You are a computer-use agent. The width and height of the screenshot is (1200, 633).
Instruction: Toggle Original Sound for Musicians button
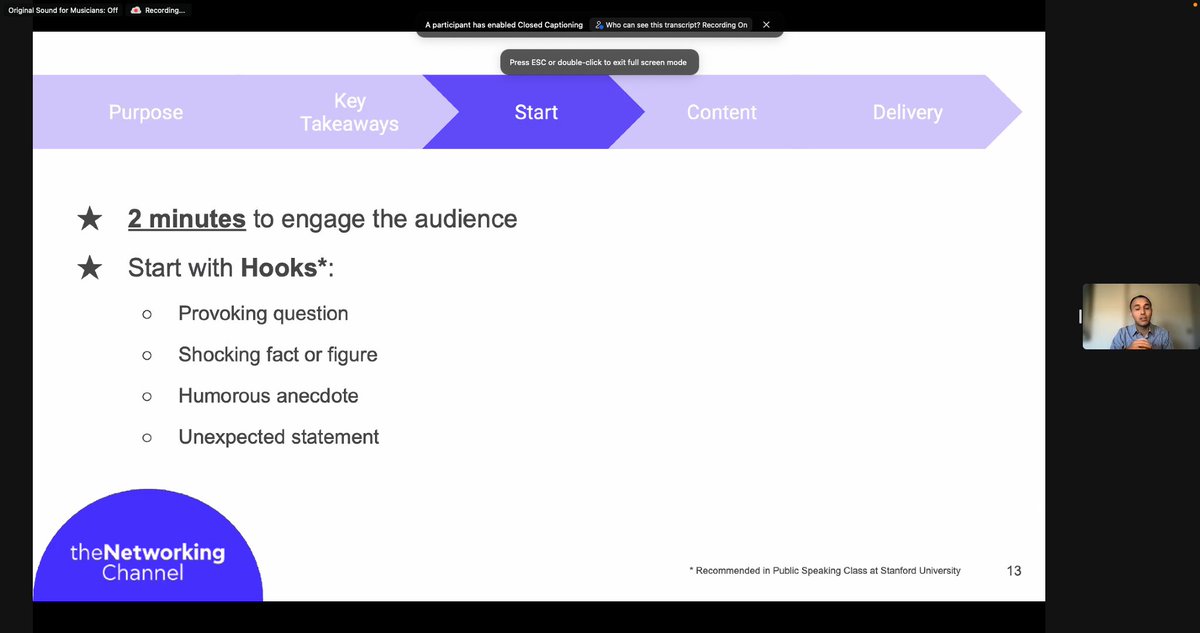(63, 10)
